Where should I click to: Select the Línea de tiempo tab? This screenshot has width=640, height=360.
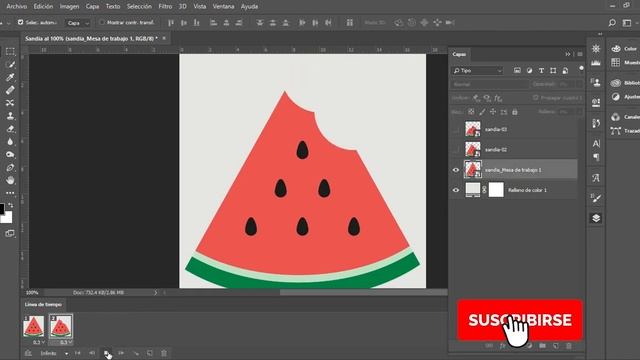pos(43,304)
